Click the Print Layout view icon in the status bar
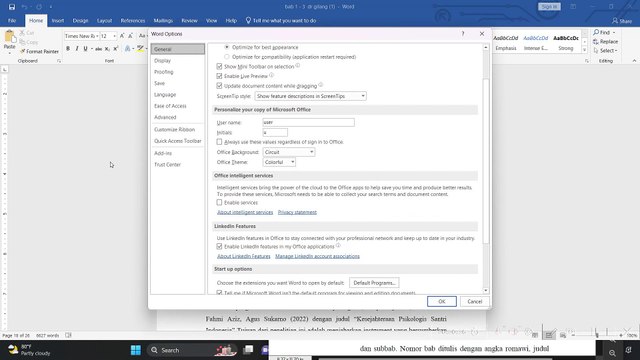Image resolution: width=640 pixels, height=360 pixels. (x=549, y=336)
